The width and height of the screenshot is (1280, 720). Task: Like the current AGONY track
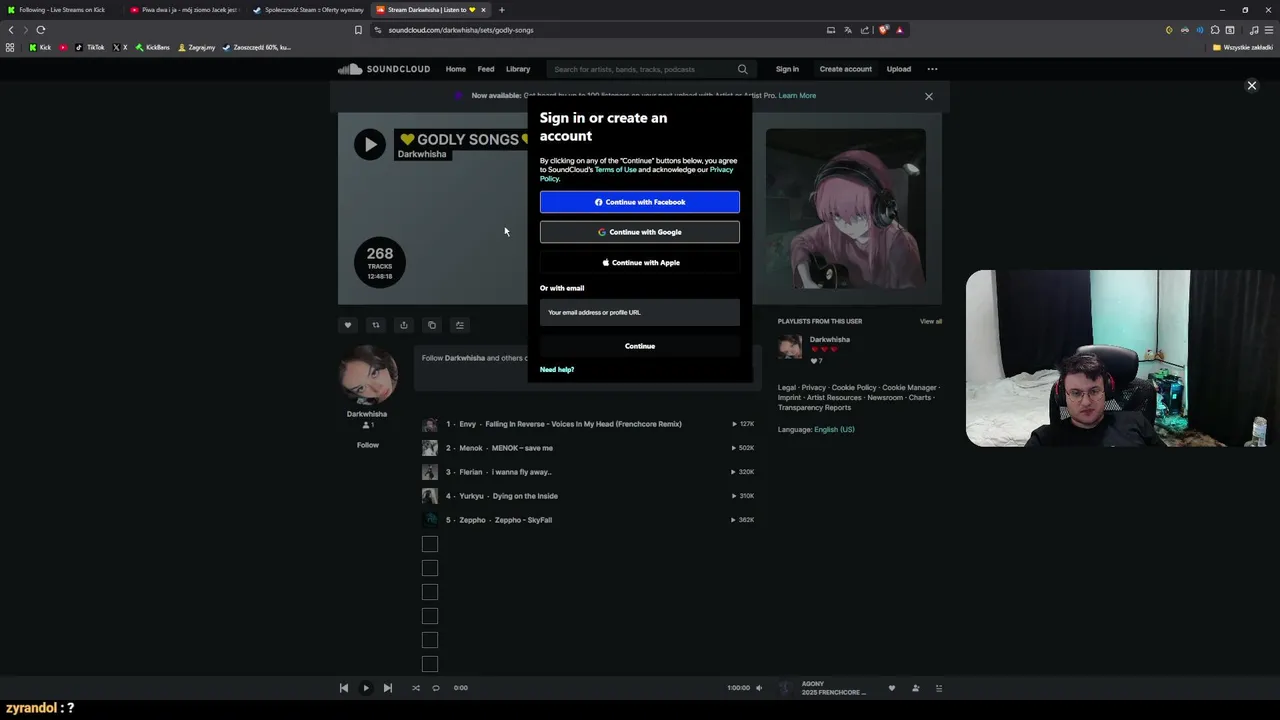coord(892,688)
